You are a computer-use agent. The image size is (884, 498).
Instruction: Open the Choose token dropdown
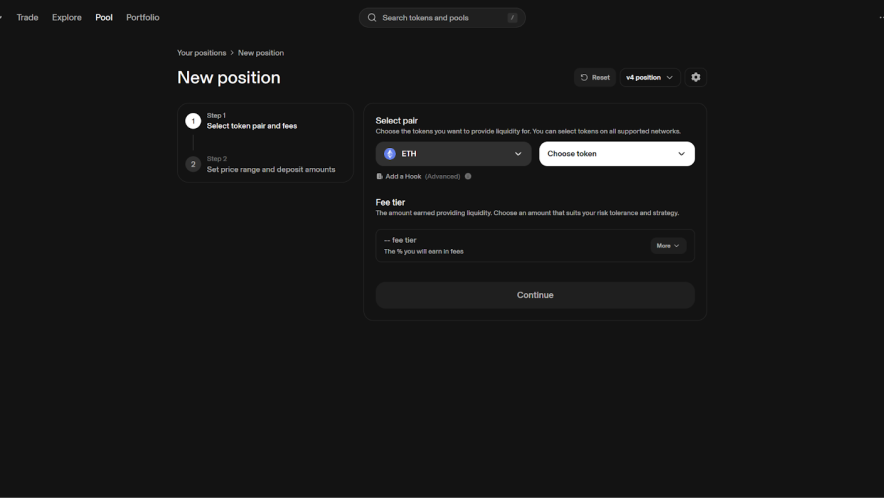point(616,154)
